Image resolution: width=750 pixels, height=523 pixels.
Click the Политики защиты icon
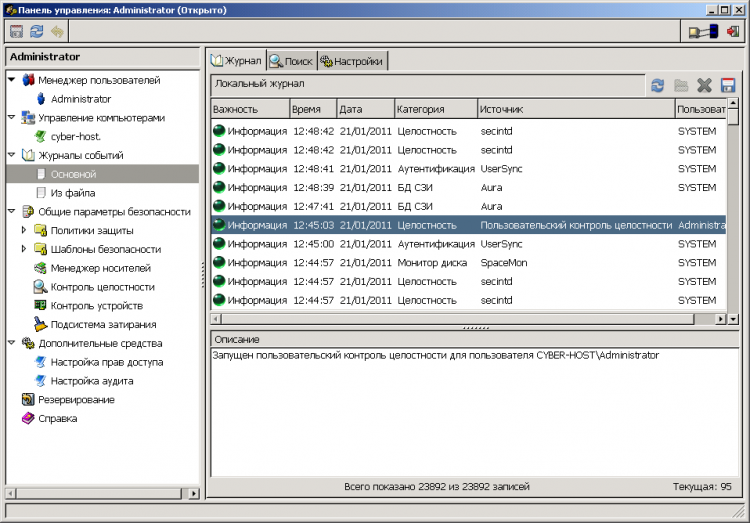[x=41, y=230]
